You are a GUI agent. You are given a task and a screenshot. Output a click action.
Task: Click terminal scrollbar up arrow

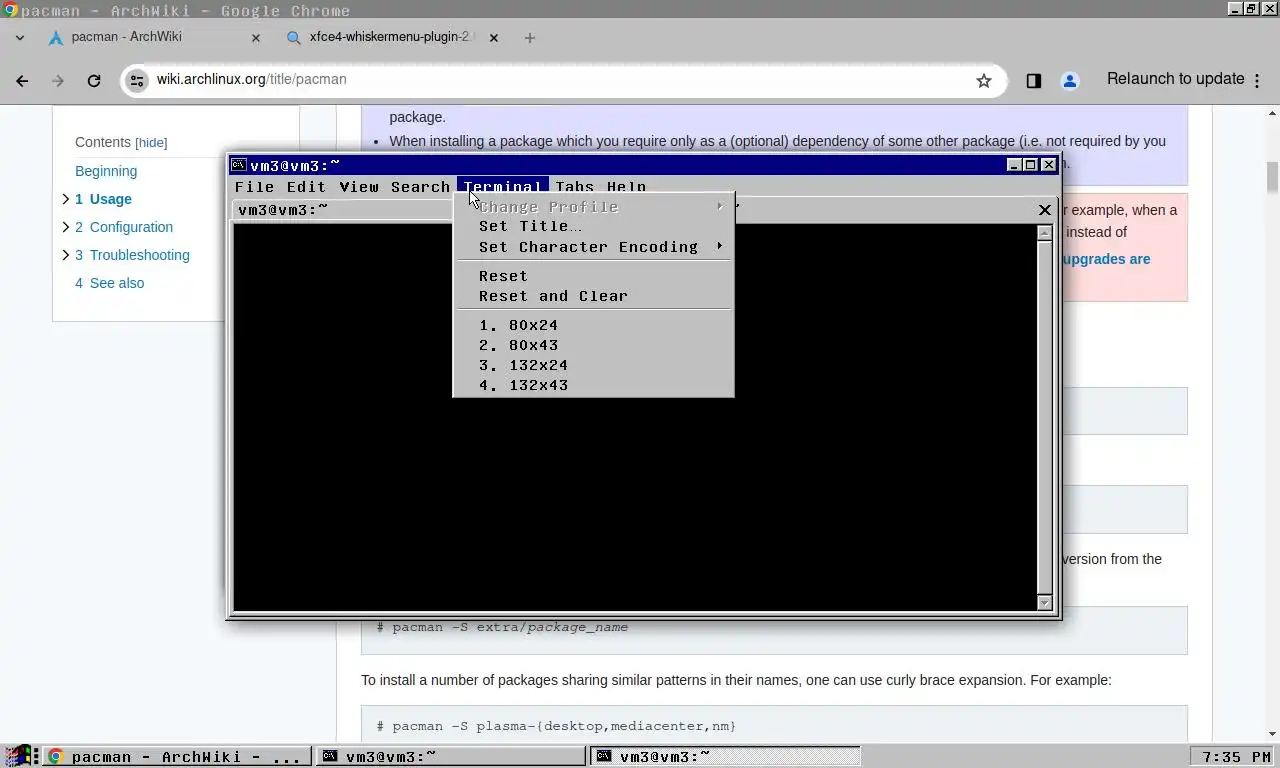pos(1045,233)
